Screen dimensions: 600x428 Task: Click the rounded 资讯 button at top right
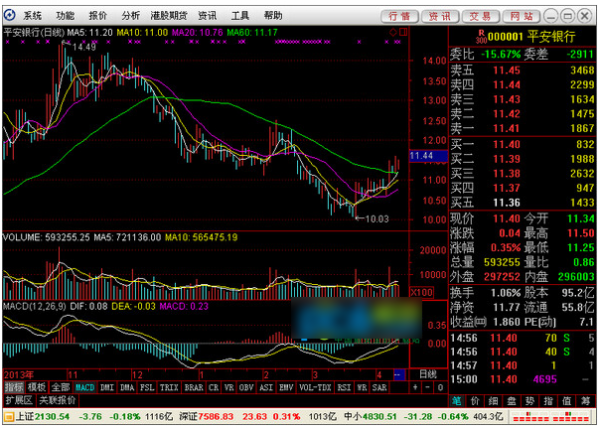coord(440,16)
